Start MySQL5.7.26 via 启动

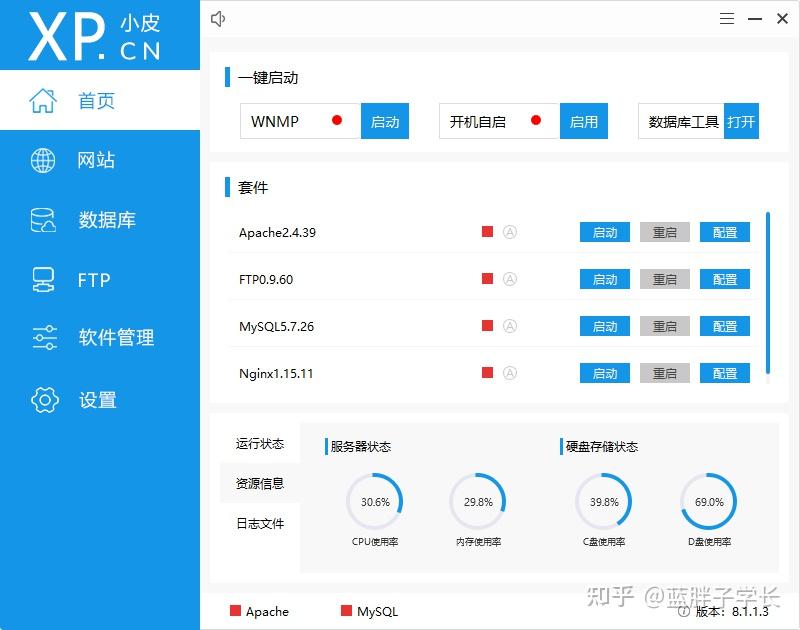[x=605, y=326]
